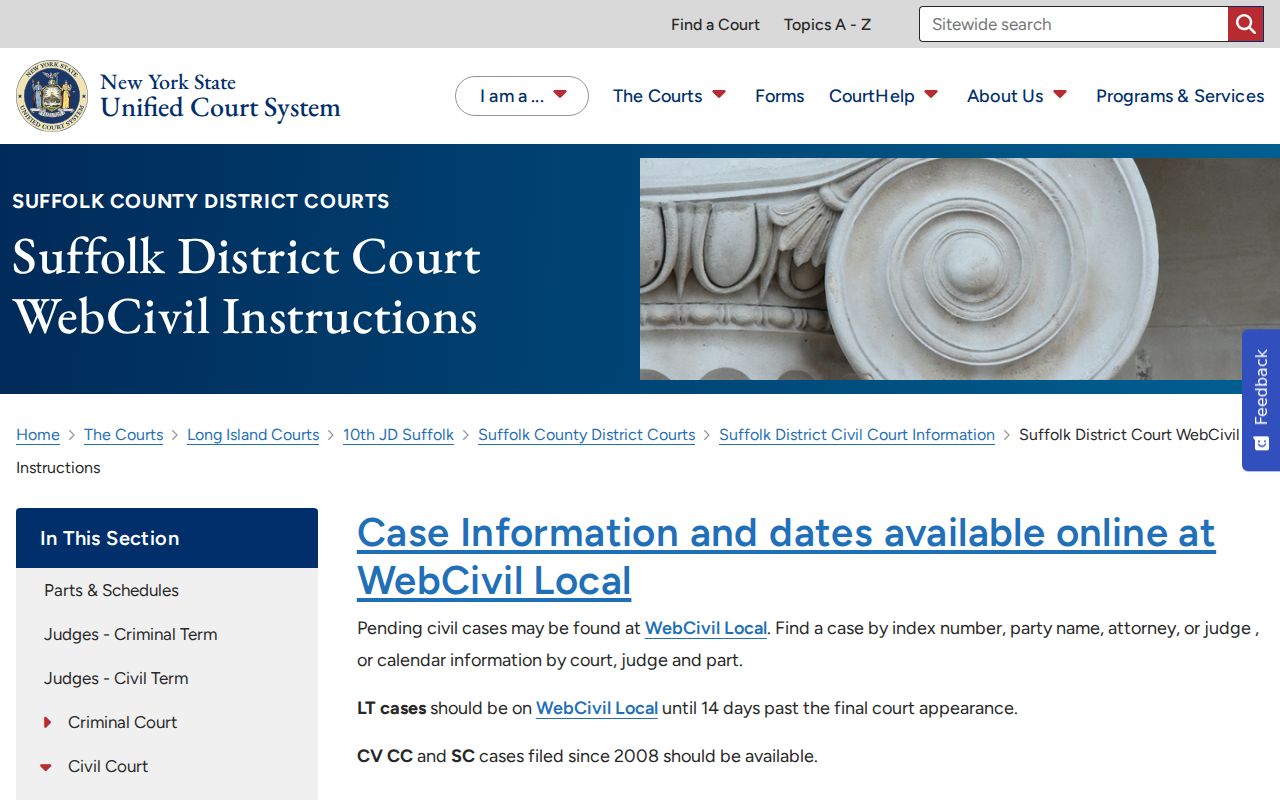Image resolution: width=1280 pixels, height=800 pixels.
Task: Open the Forms menu item
Action: tap(780, 96)
